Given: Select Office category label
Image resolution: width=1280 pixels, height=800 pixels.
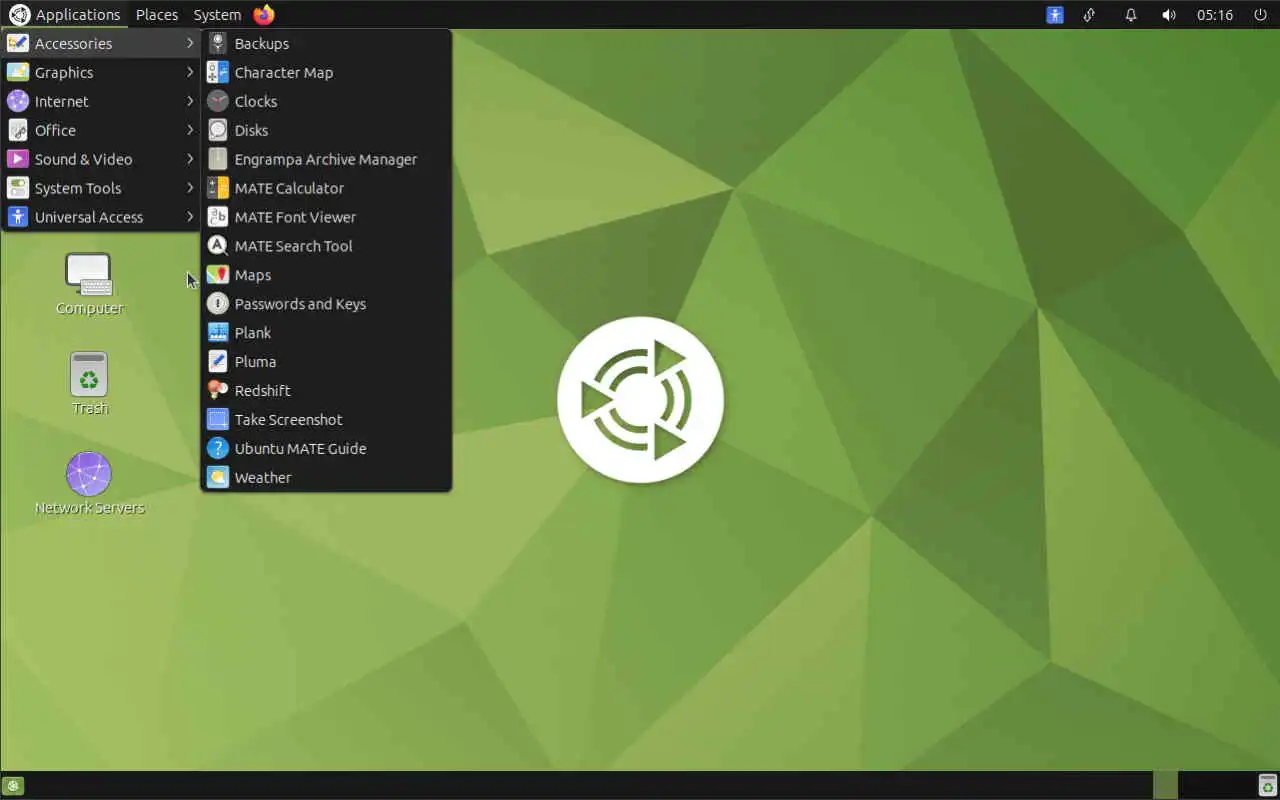Looking at the screenshot, I should [55, 131].
